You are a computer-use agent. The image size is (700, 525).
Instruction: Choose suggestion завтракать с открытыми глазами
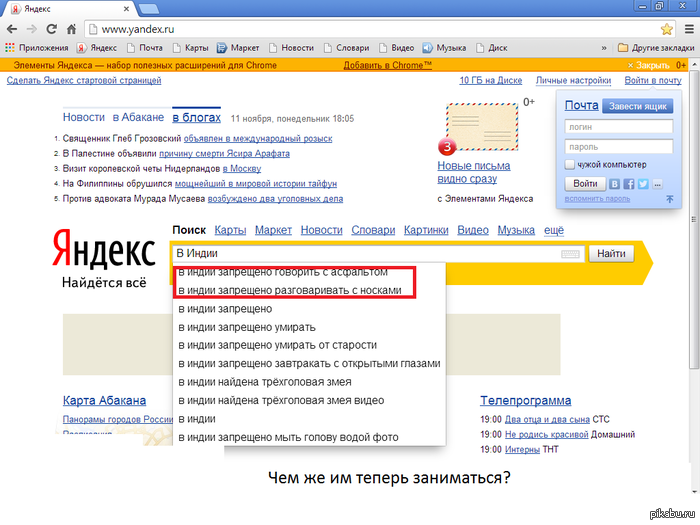click(309, 364)
